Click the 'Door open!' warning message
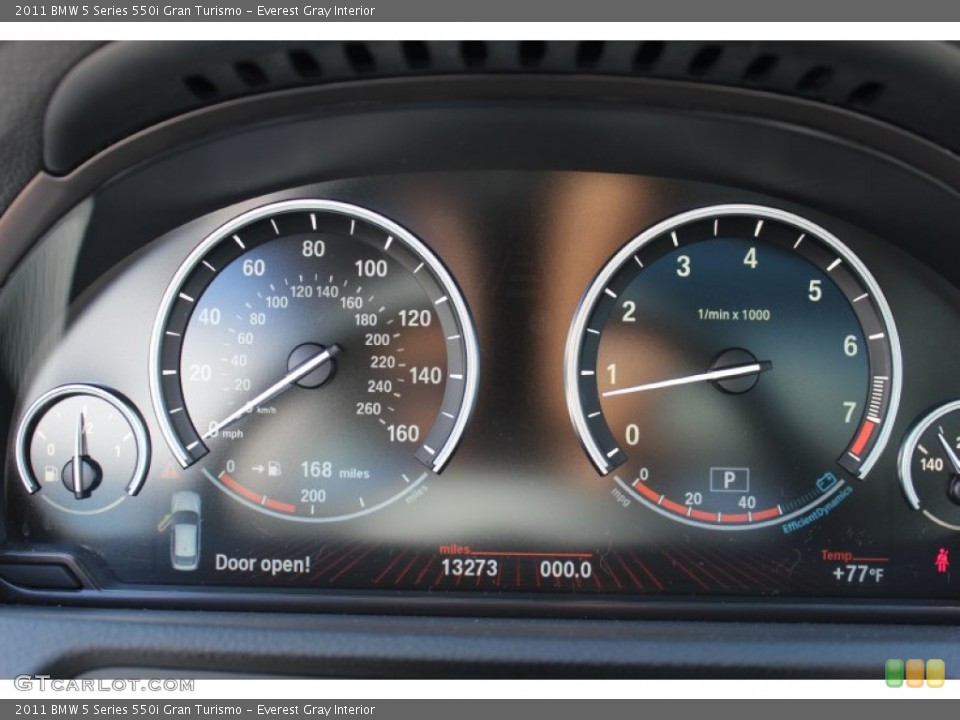This screenshot has height=720, width=960. point(263,564)
